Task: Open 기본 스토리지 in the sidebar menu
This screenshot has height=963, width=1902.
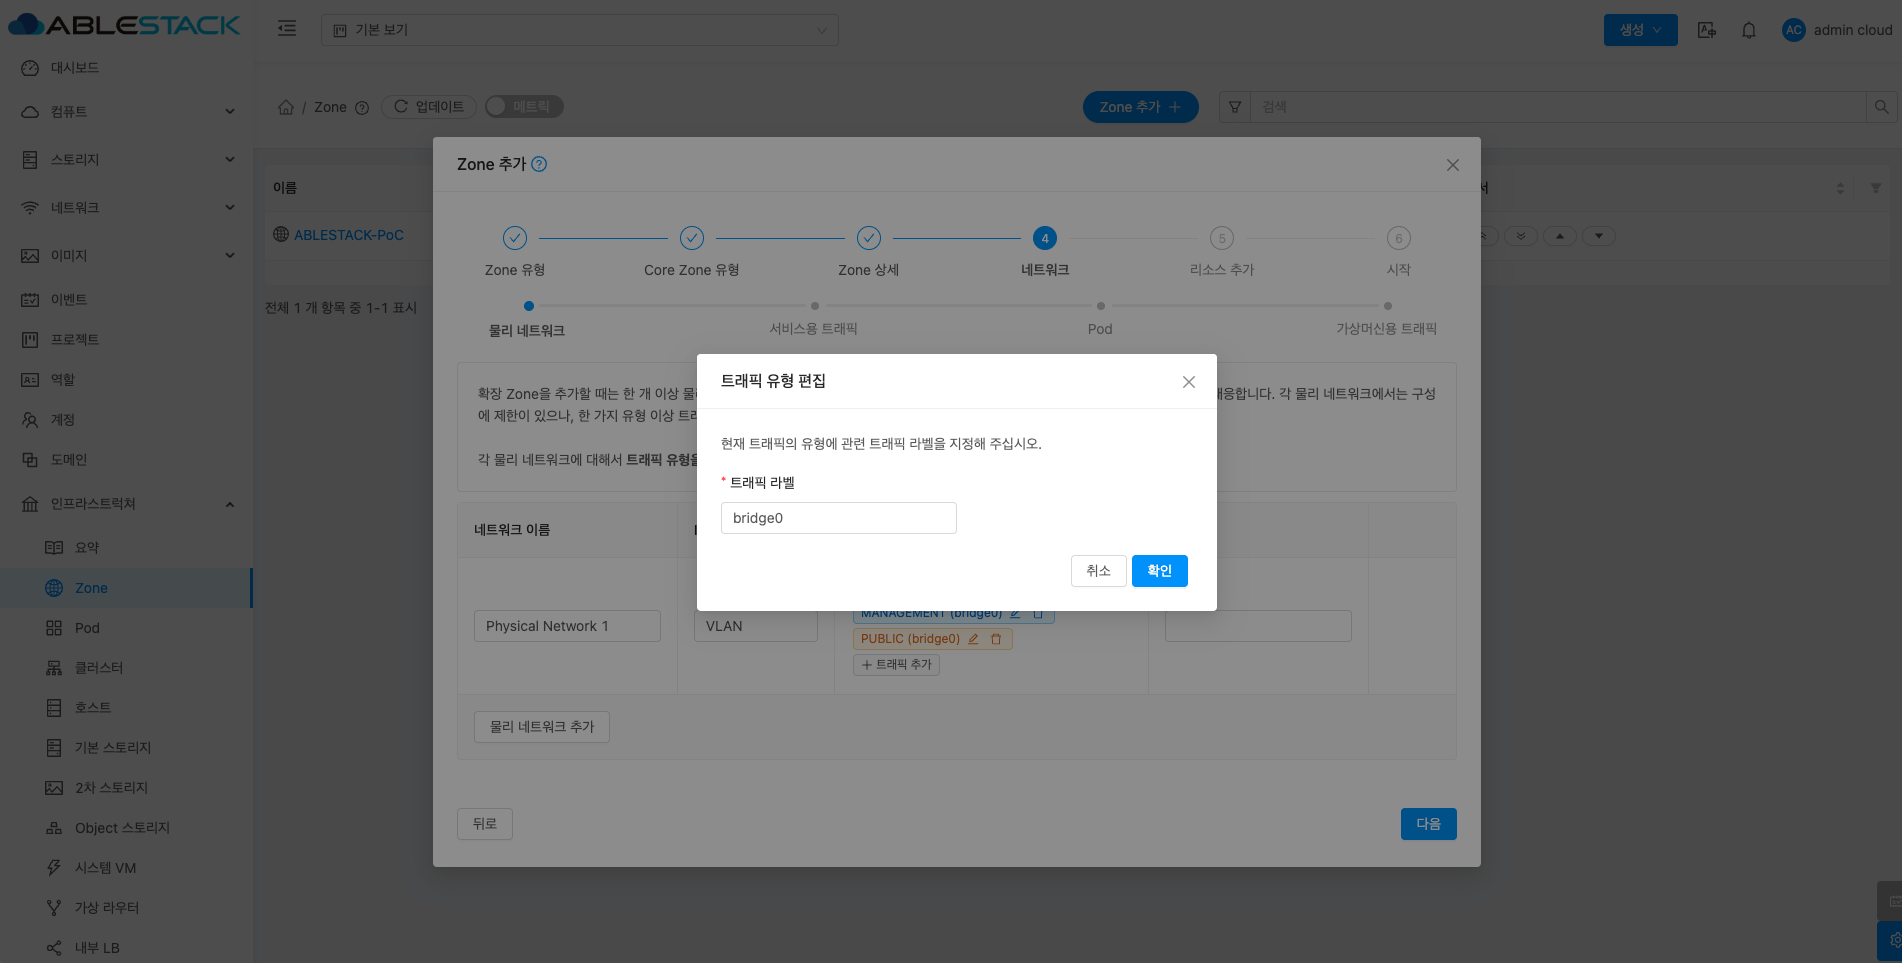Action: click(126, 748)
